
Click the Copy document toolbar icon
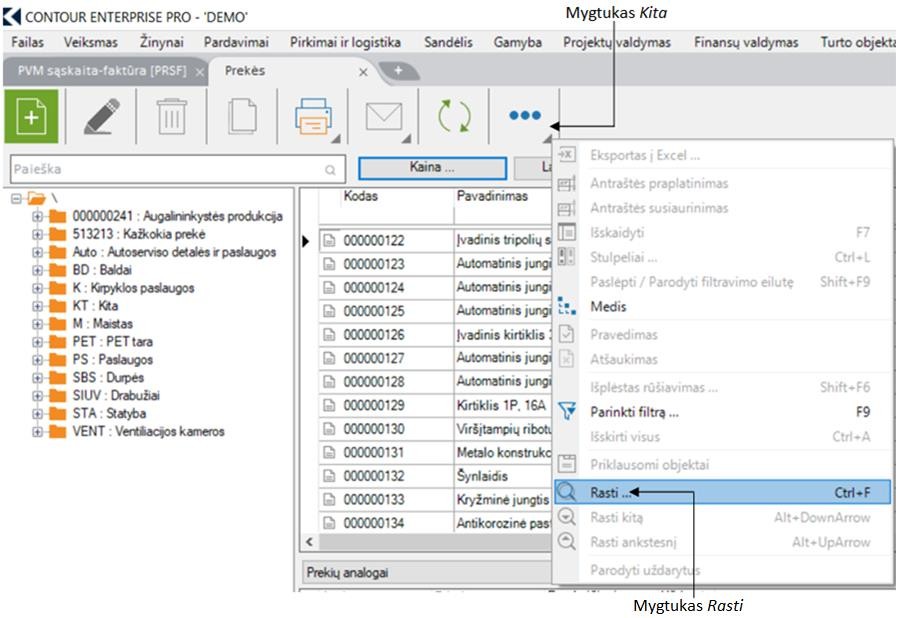pyautogui.click(x=242, y=116)
